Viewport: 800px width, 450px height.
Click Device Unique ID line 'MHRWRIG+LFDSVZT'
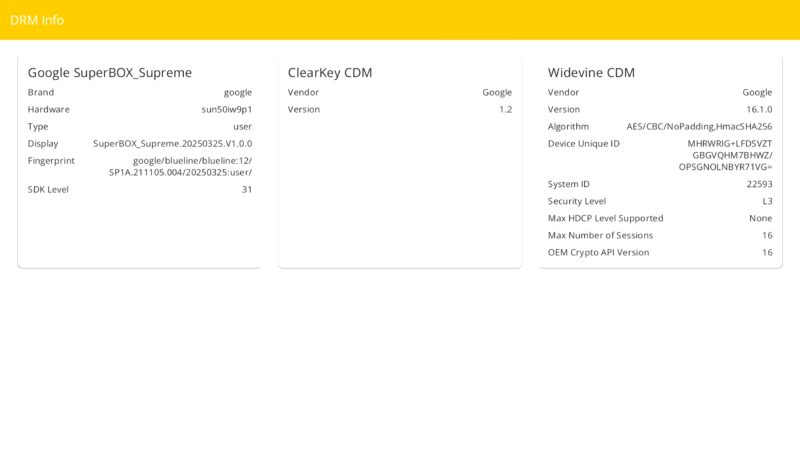[730, 144]
